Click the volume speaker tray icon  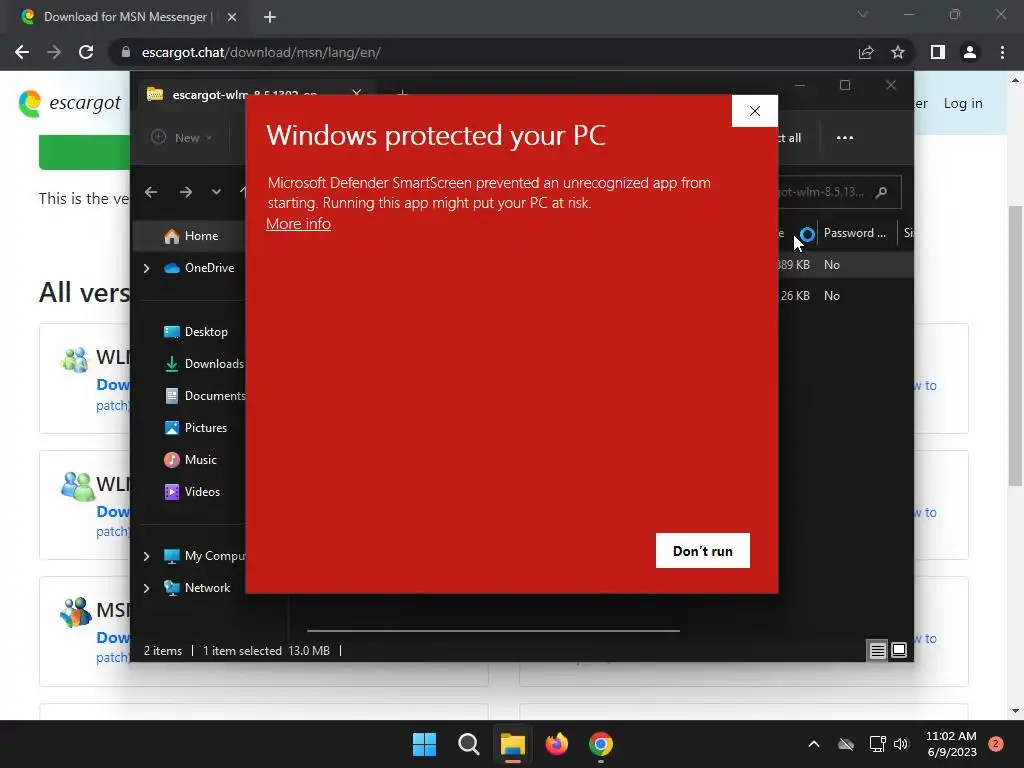[901, 744]
